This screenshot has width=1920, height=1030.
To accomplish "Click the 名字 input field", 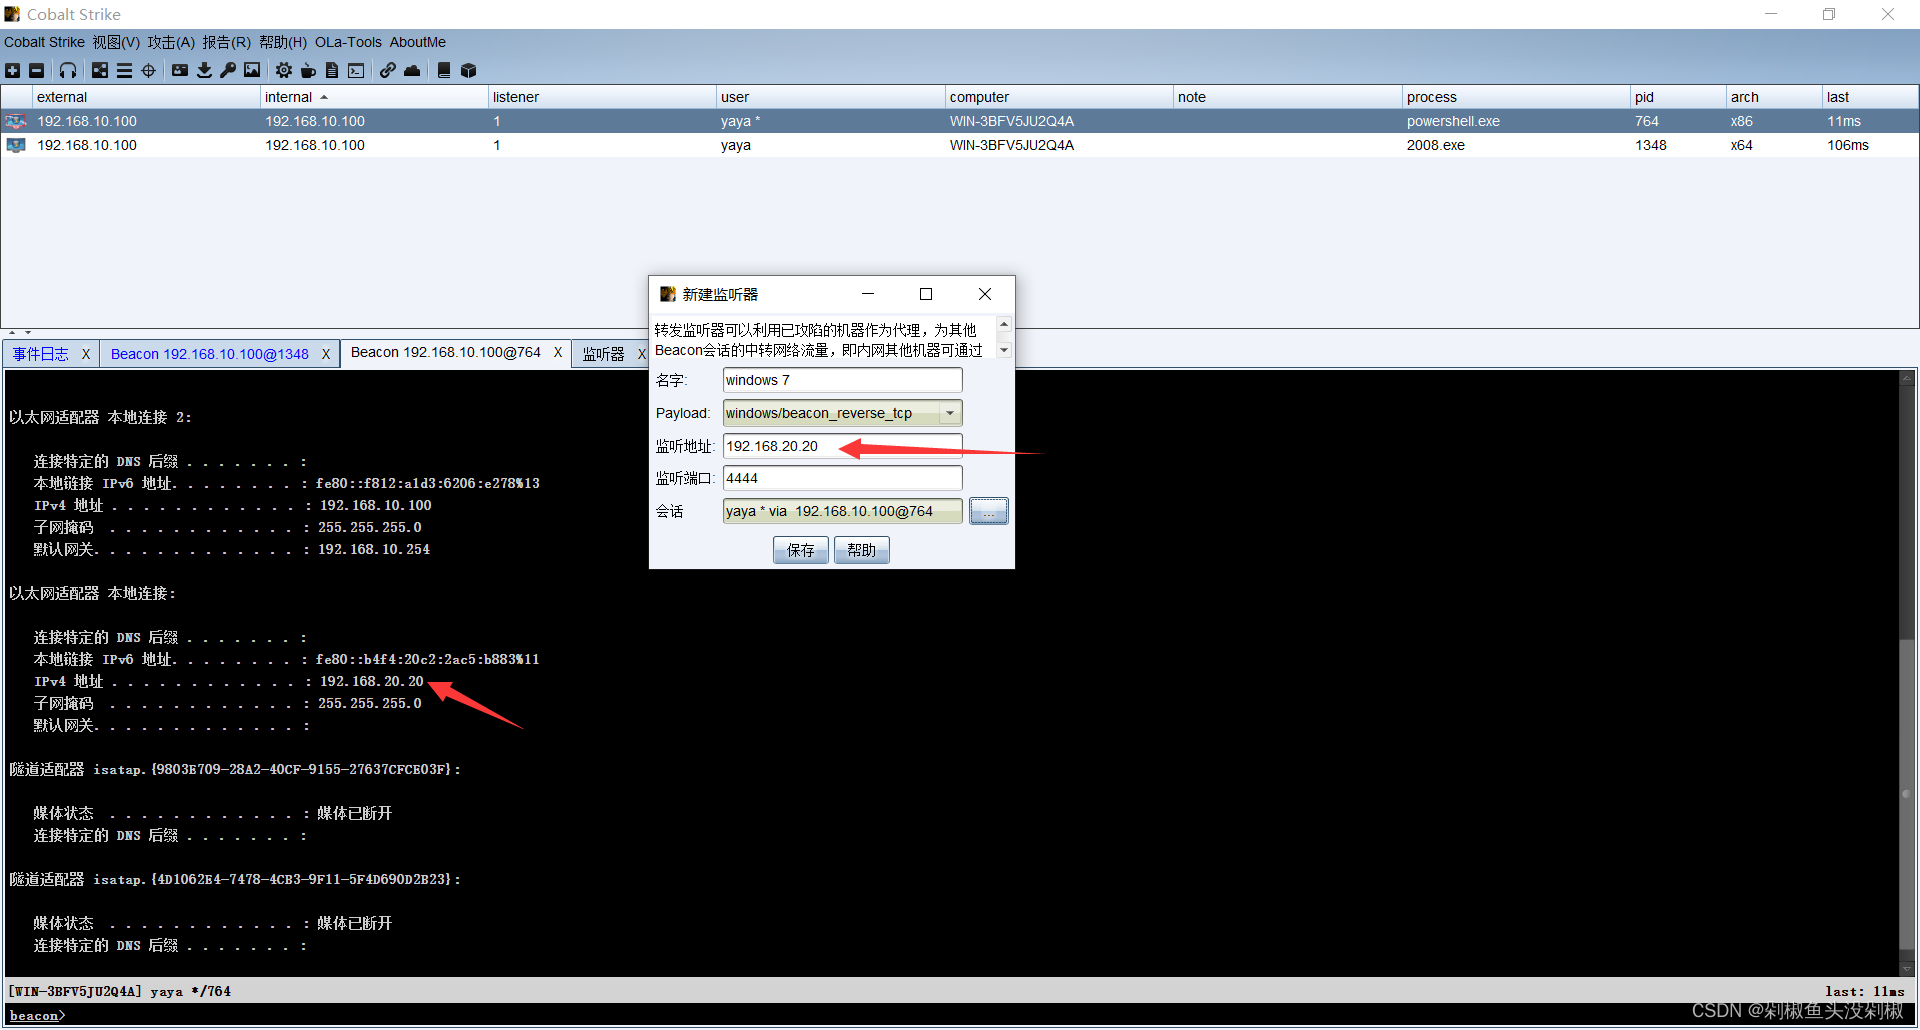I will pos(842,380).
